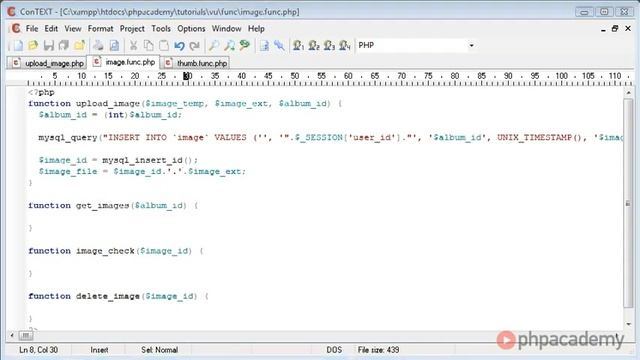Image resolution: width=640 pixels, height=360 pixels.
Task: Click the Save All icon
Action: tap(64, 45)
